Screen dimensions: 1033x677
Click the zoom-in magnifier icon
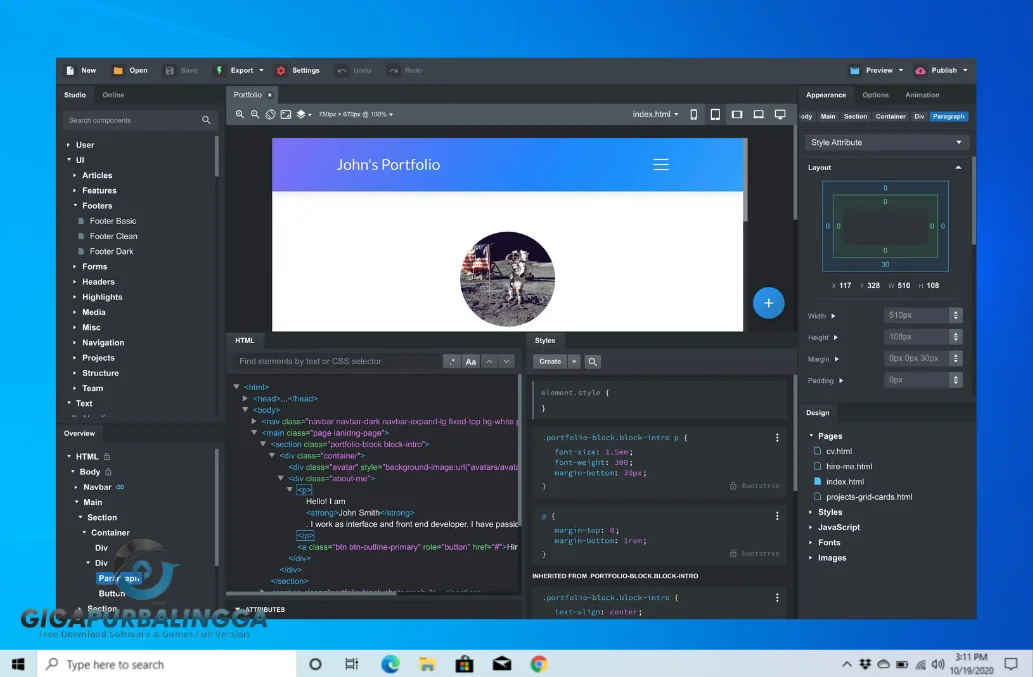pos(239,114)
